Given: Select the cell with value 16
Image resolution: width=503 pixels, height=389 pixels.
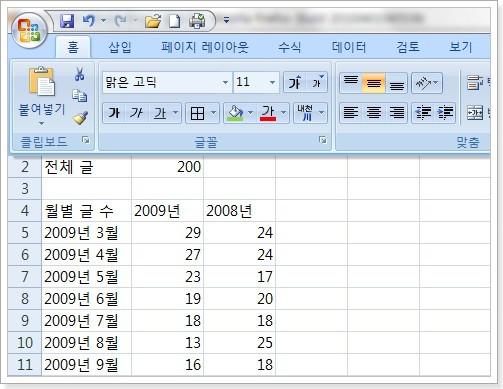Looking at the screenshot, I should coord(167,365).
